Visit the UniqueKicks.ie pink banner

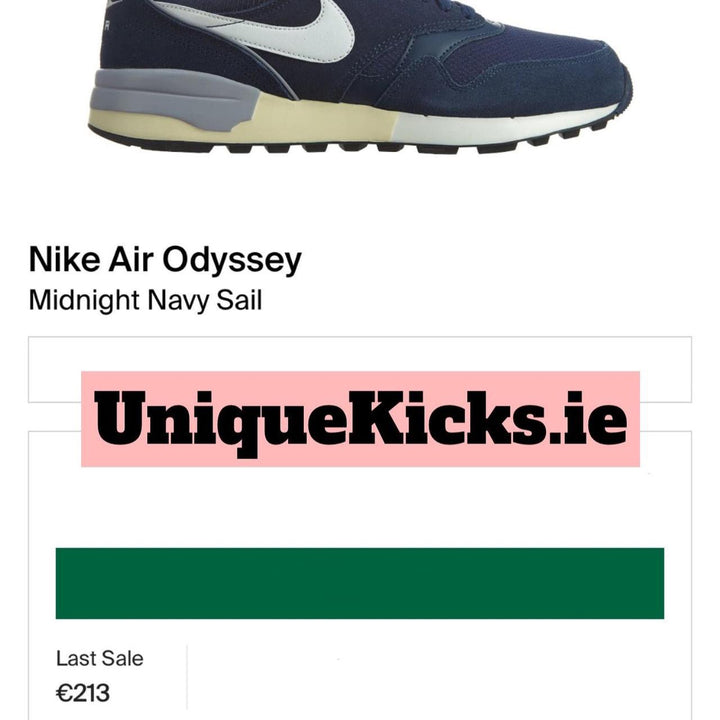point(360,419)
